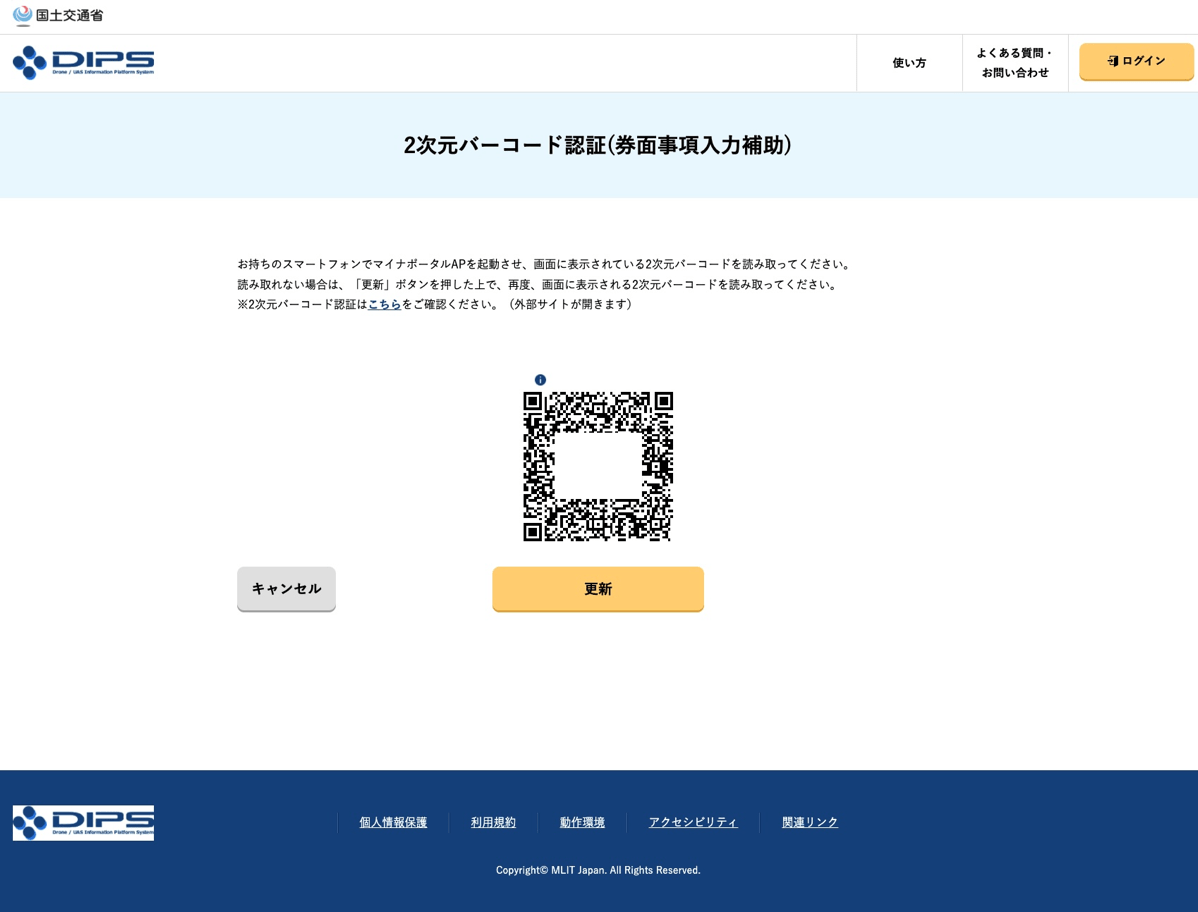Screen dimensions: 1198x912
Task: Click the page heading 2次元バーコード認証(券面事項入力補助)
Action: pos(597,145)
